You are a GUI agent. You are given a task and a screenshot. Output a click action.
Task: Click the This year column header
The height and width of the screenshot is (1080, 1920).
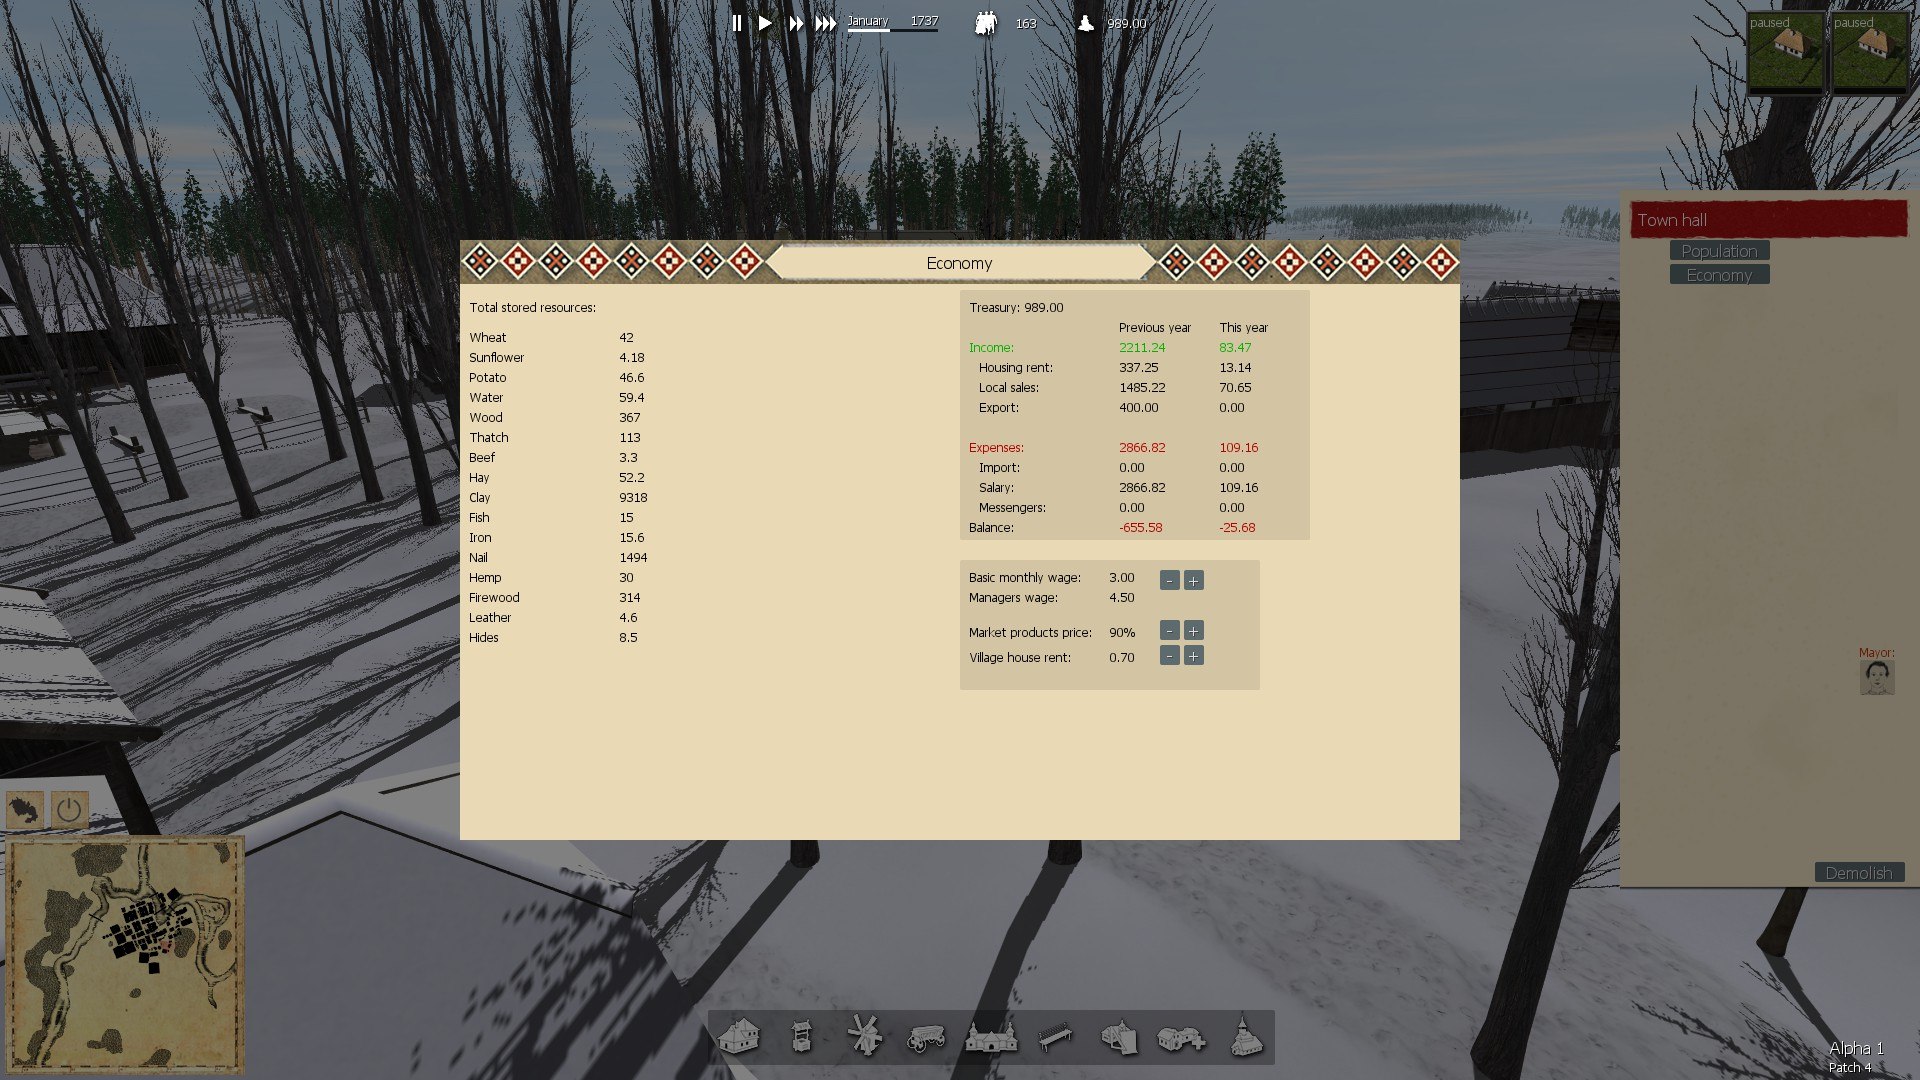pos(1243,328)
